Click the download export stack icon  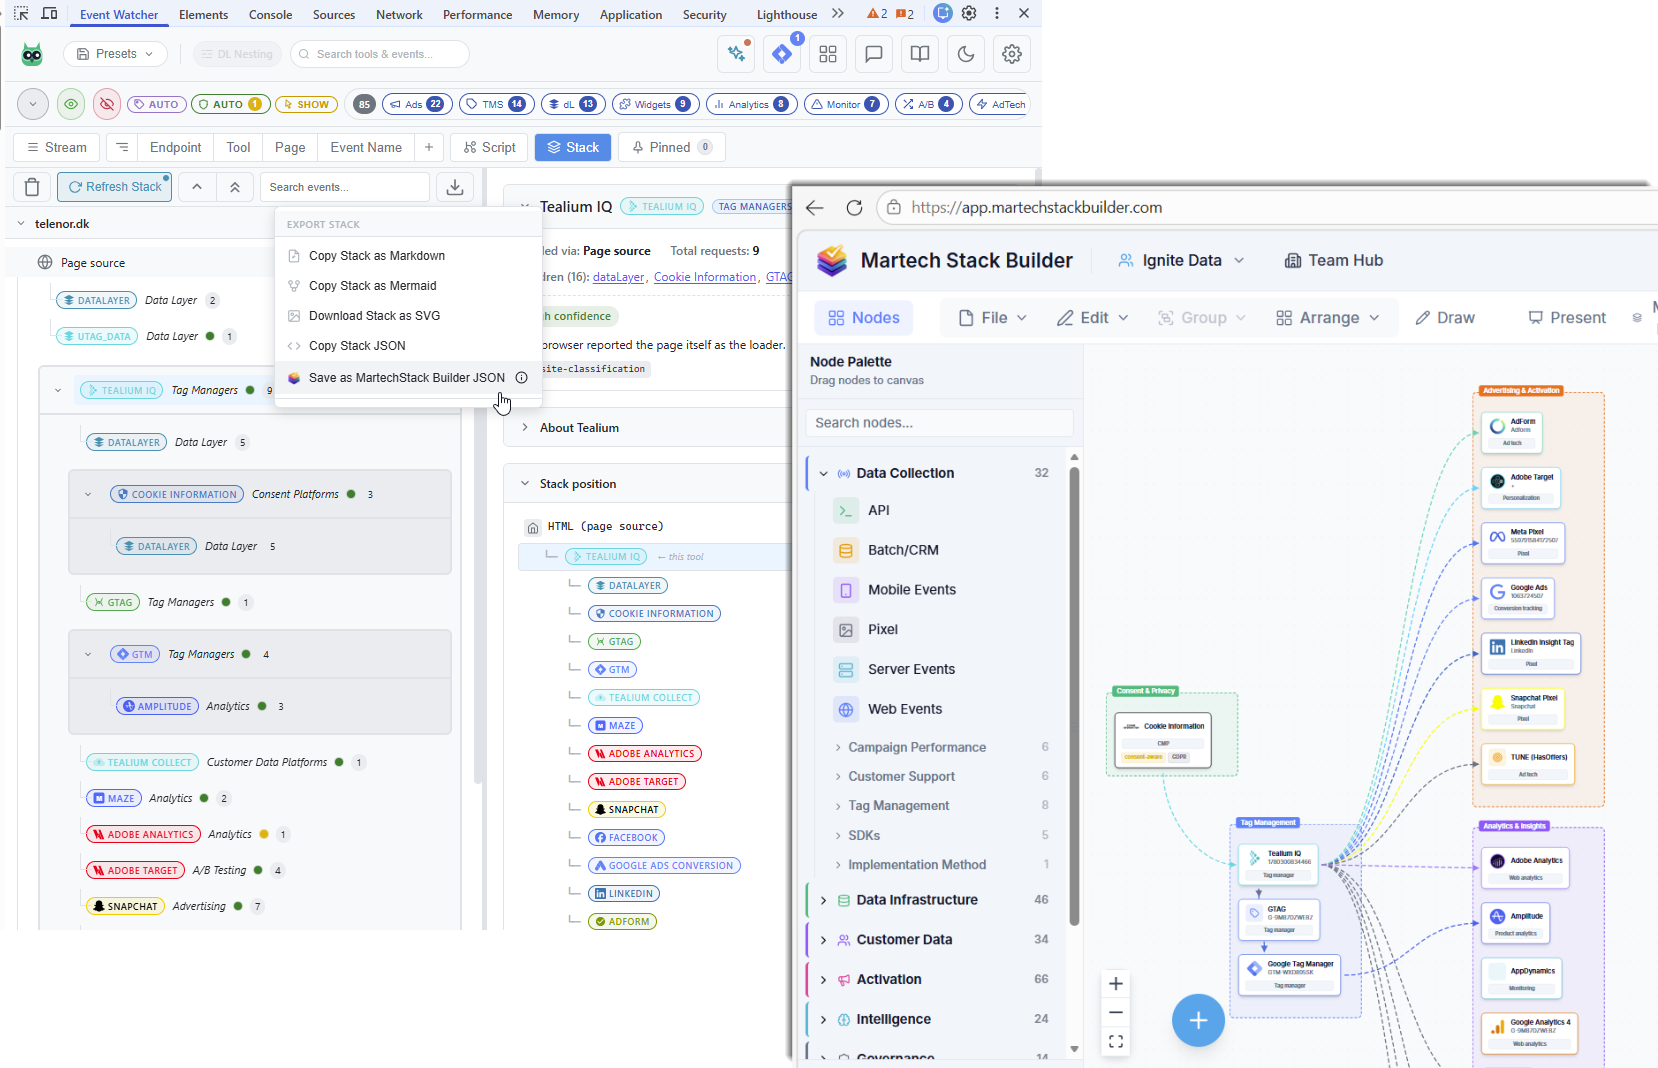coord(455,187)
